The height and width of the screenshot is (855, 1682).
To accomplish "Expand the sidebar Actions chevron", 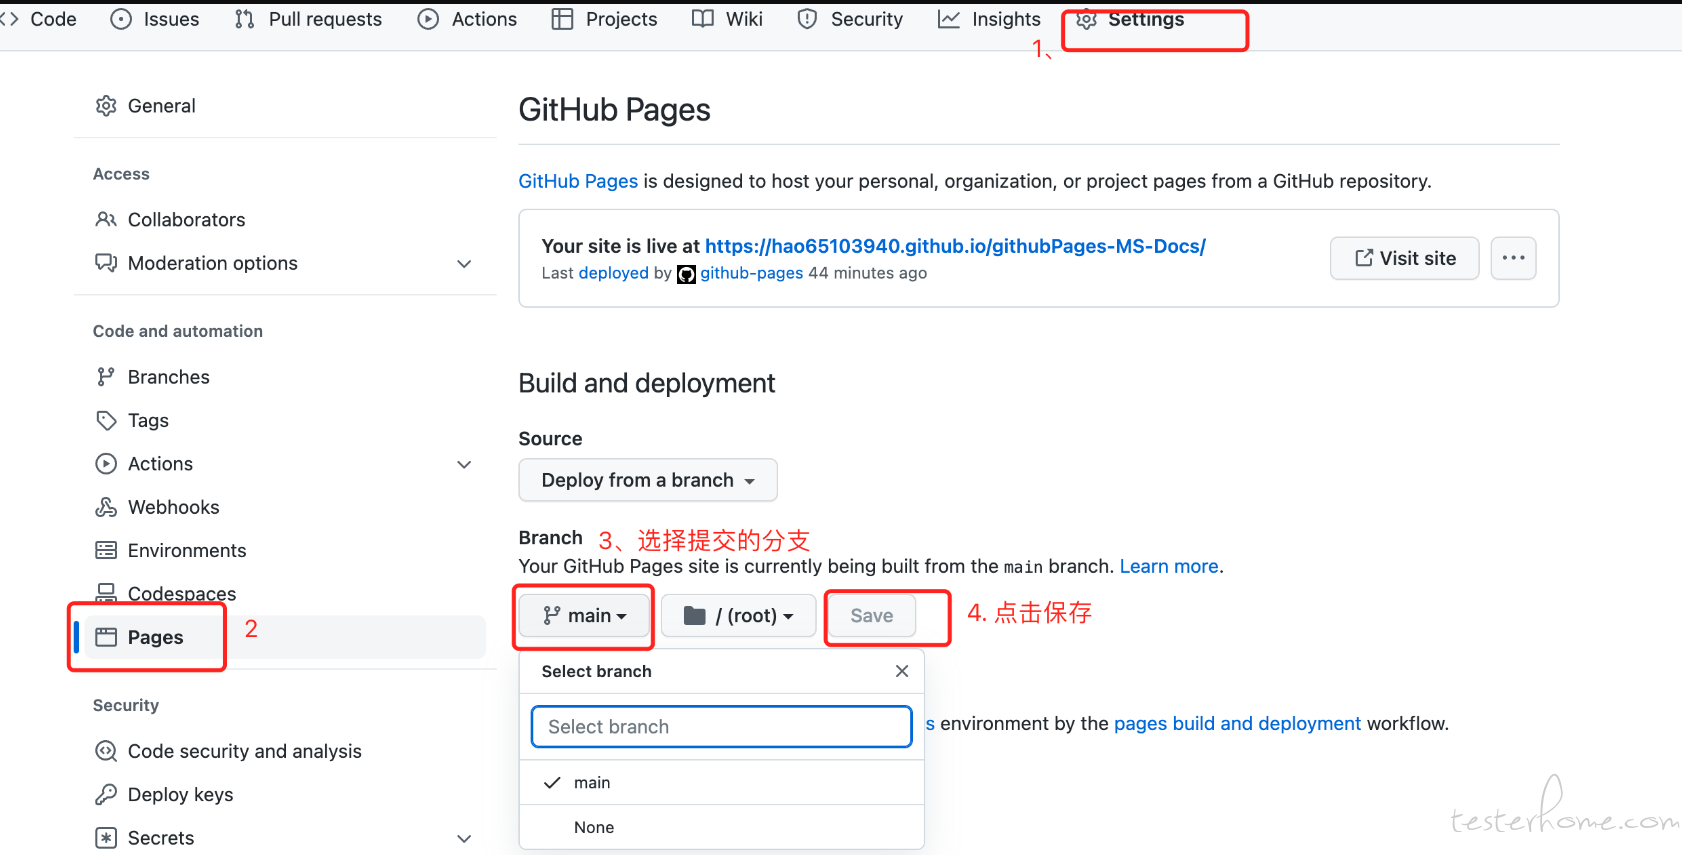I will click(x=464, y=464).
